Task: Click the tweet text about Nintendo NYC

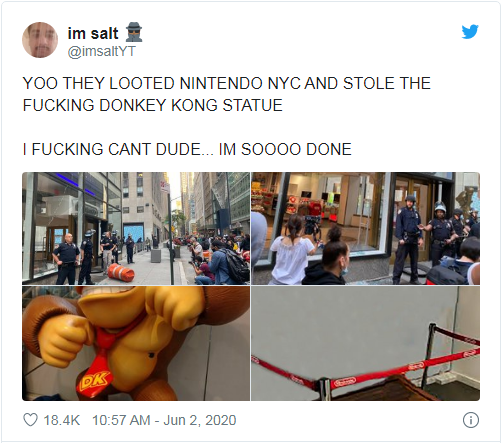Action: 227,94
